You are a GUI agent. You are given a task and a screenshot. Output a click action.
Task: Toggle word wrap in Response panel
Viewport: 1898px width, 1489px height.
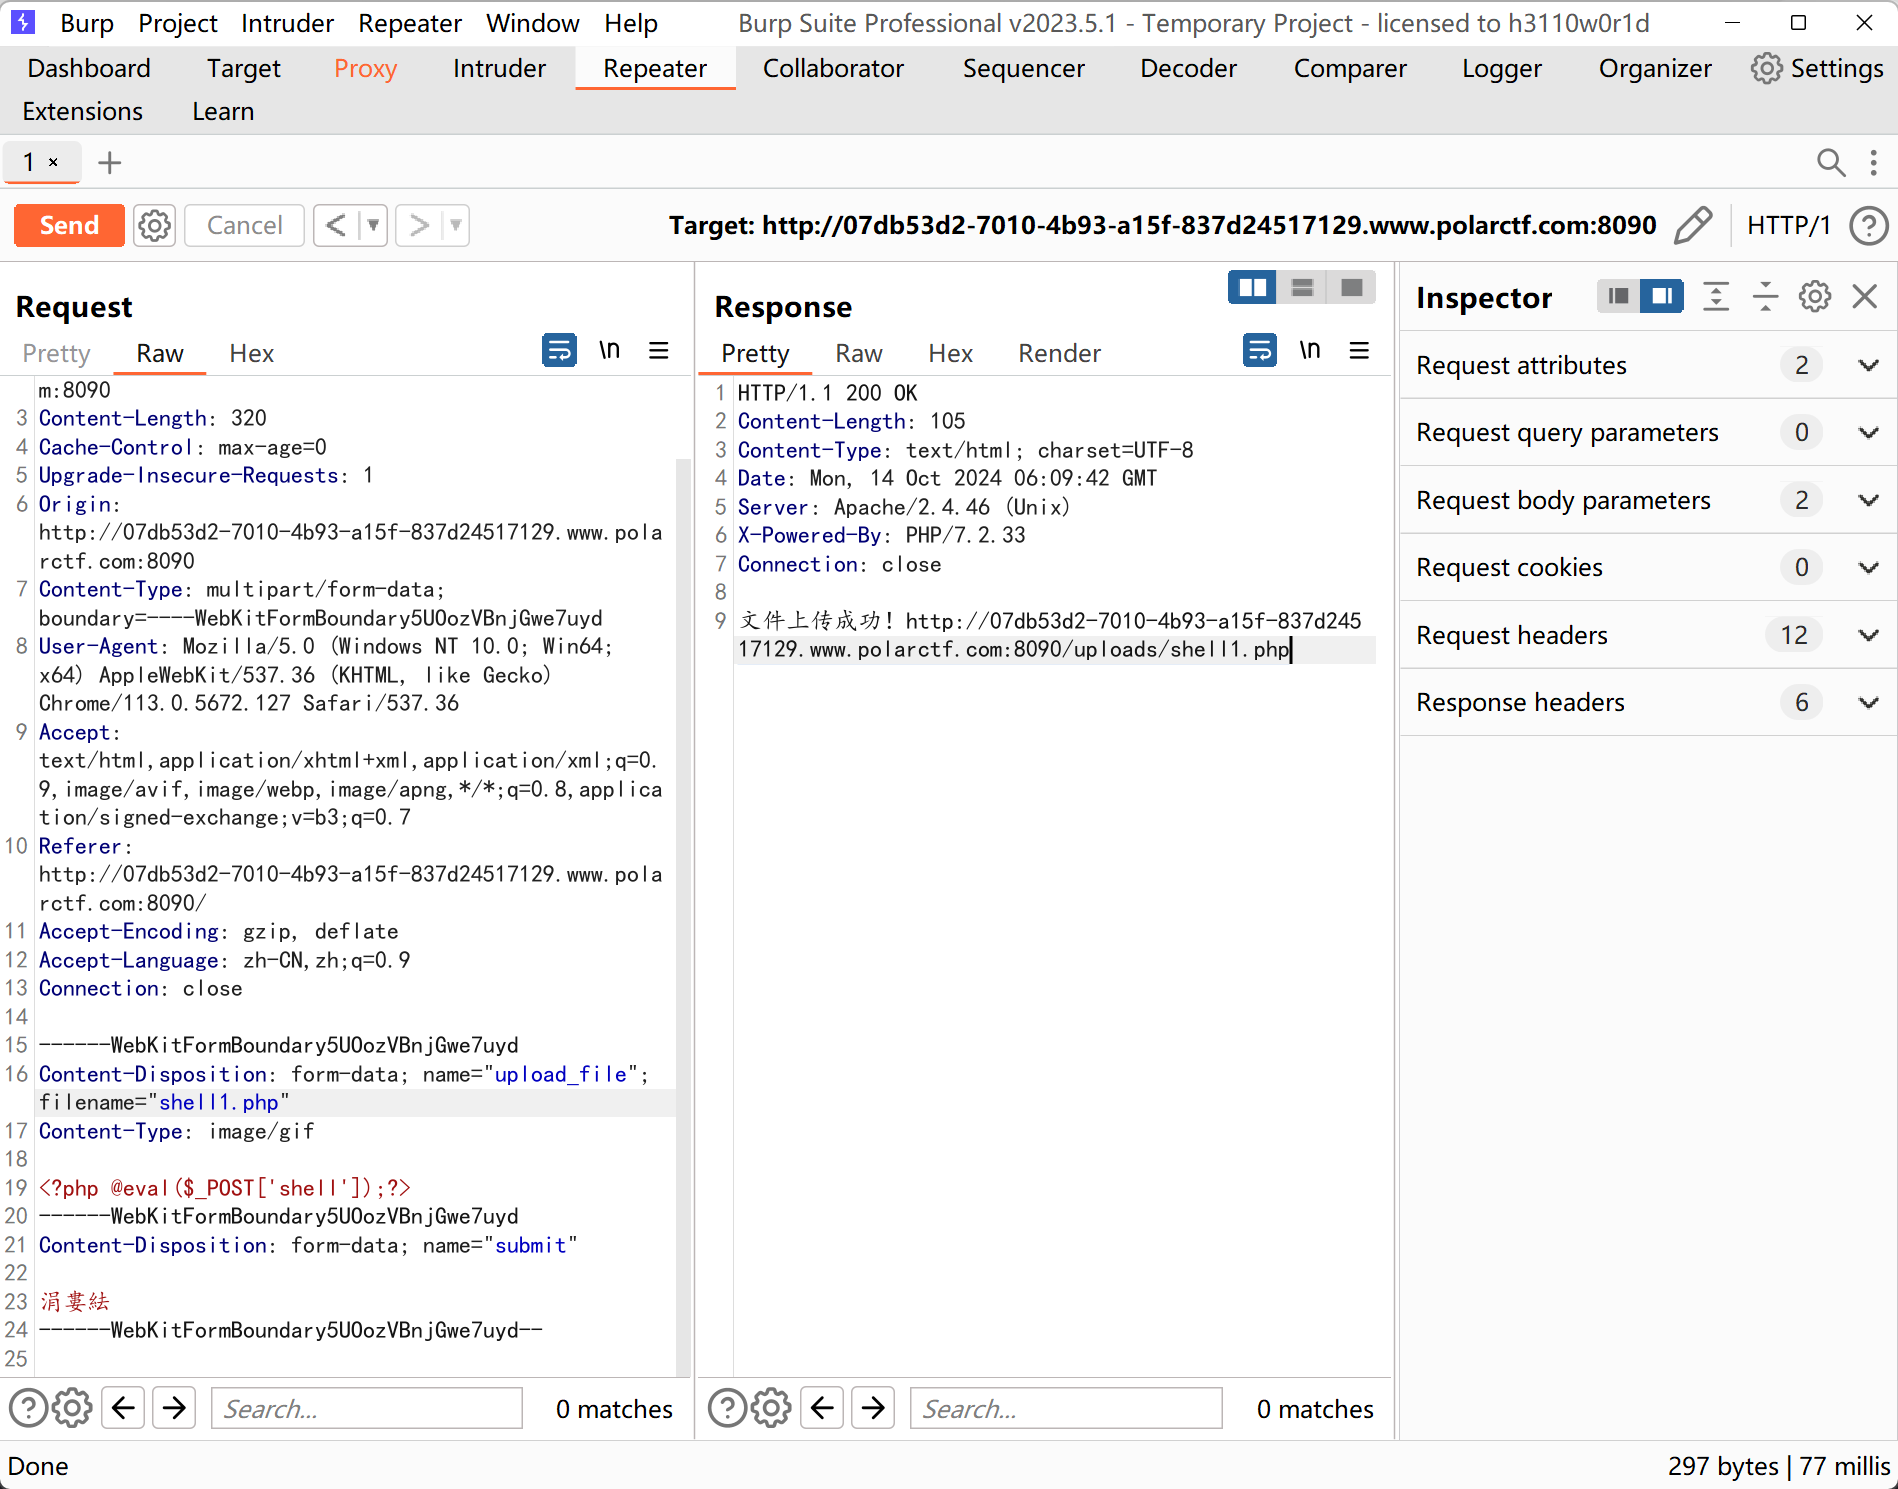[x=1259, y=350]
